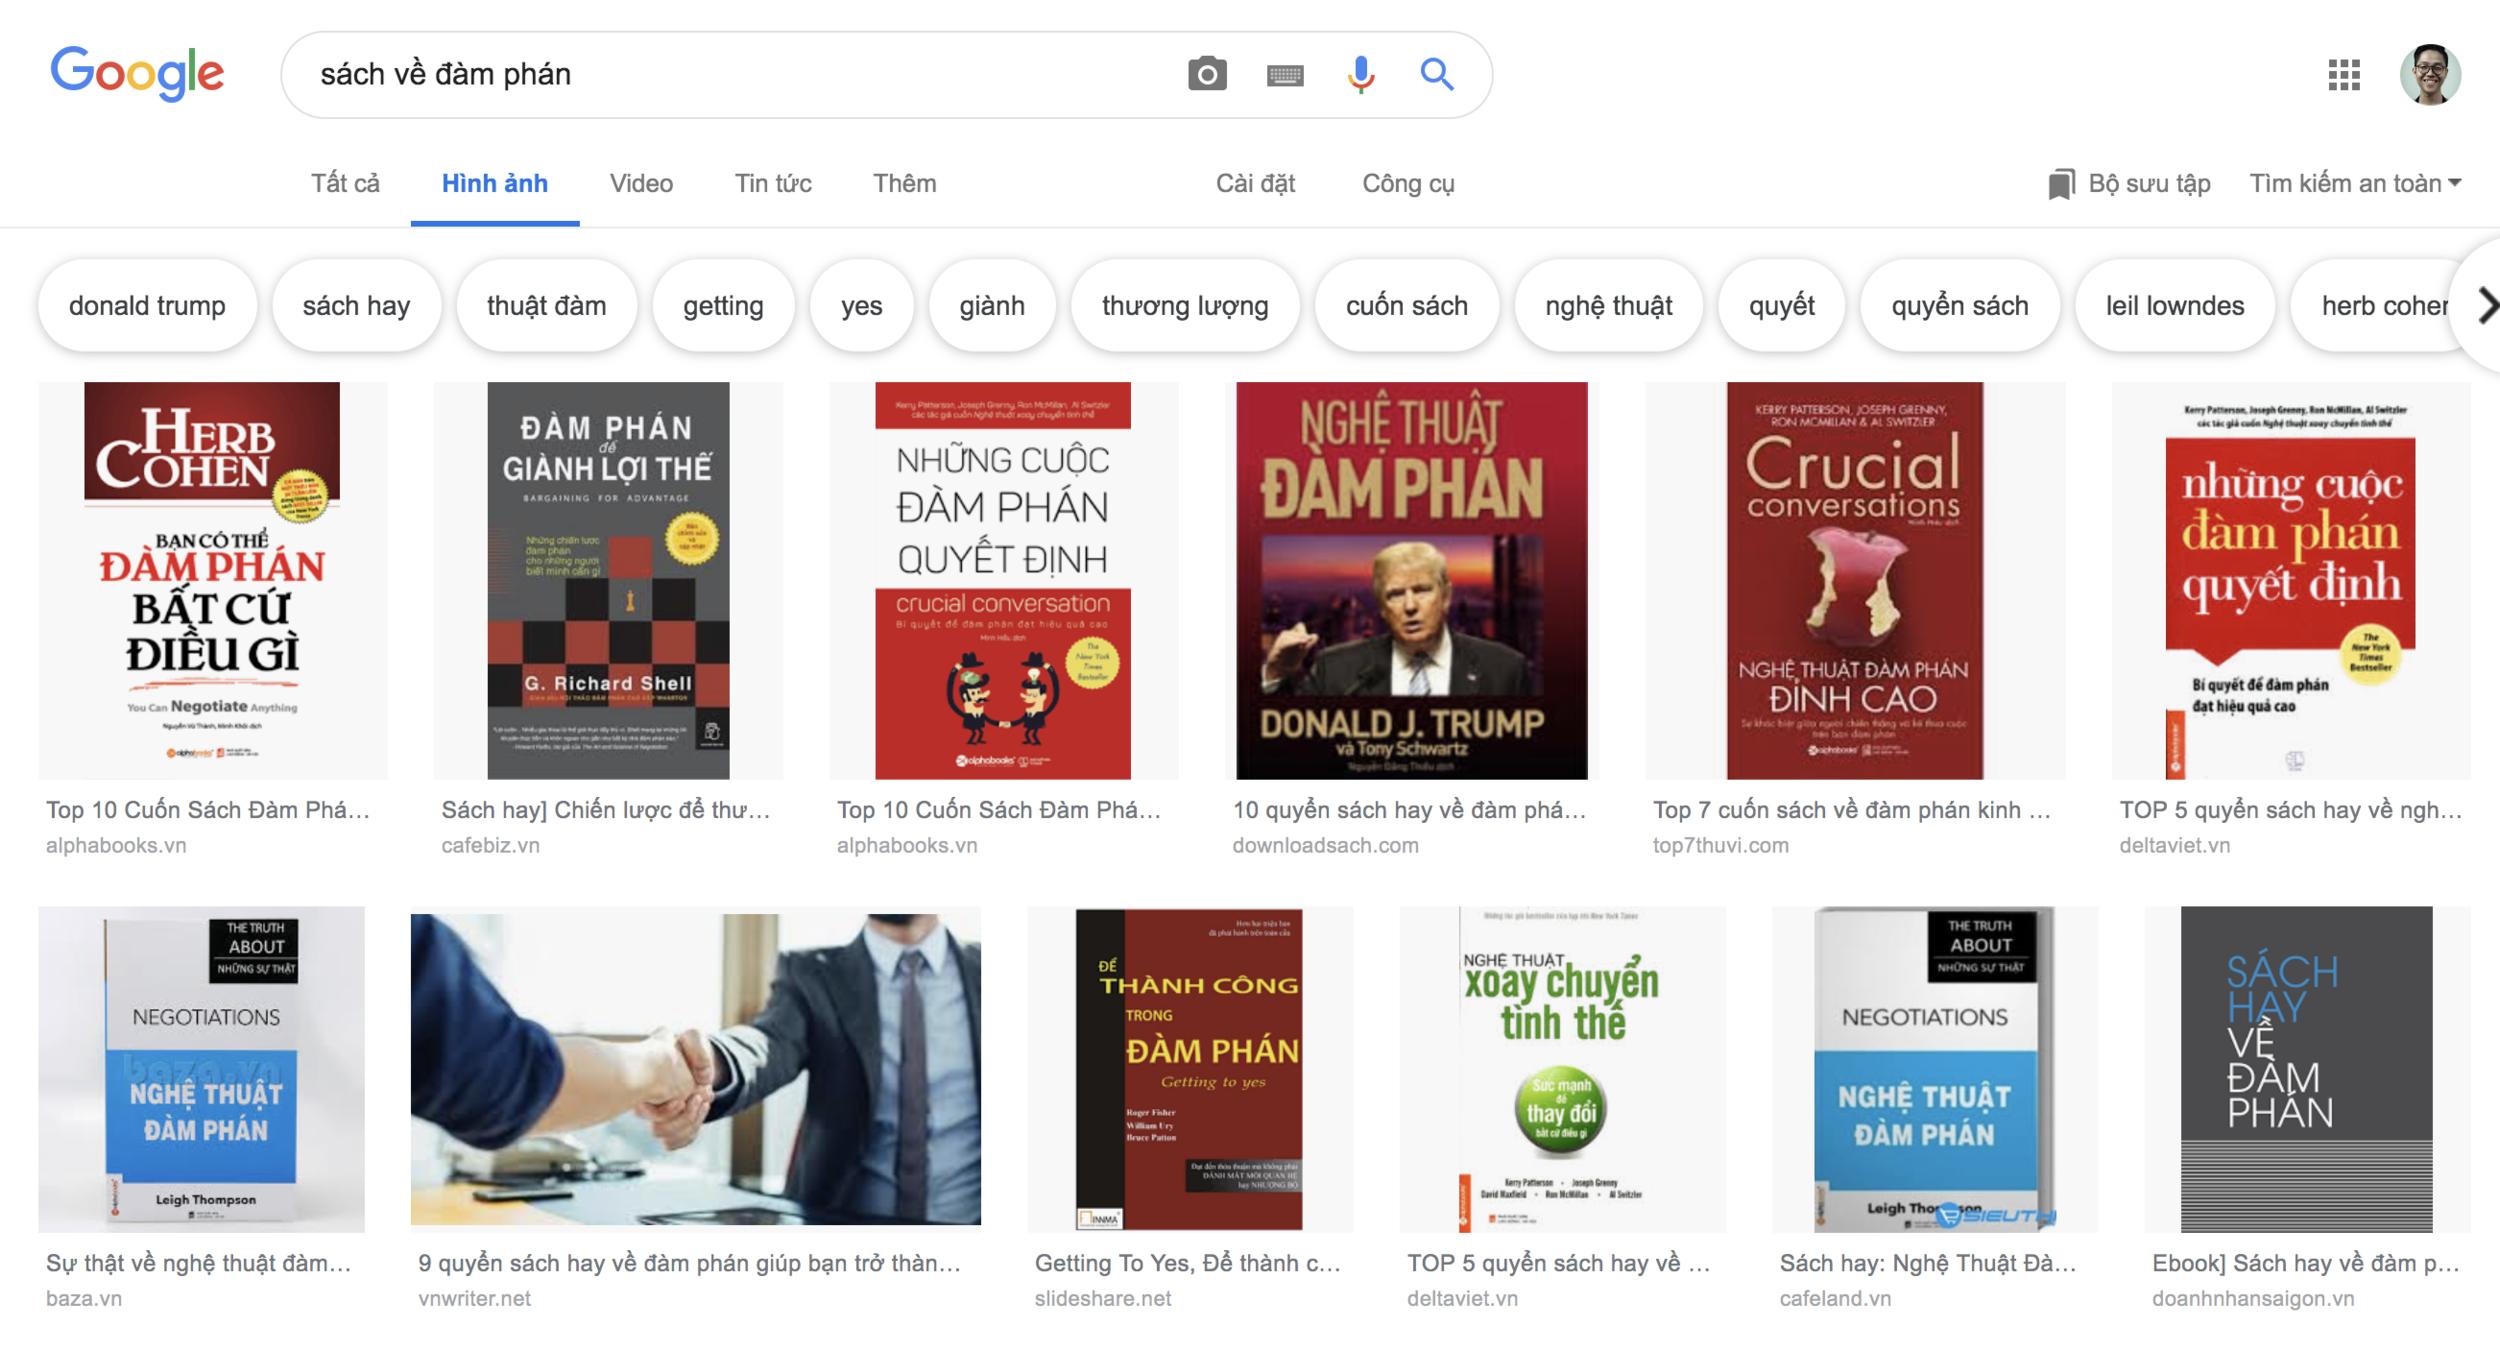Switch to the Video tab

(x=641, y=184)
